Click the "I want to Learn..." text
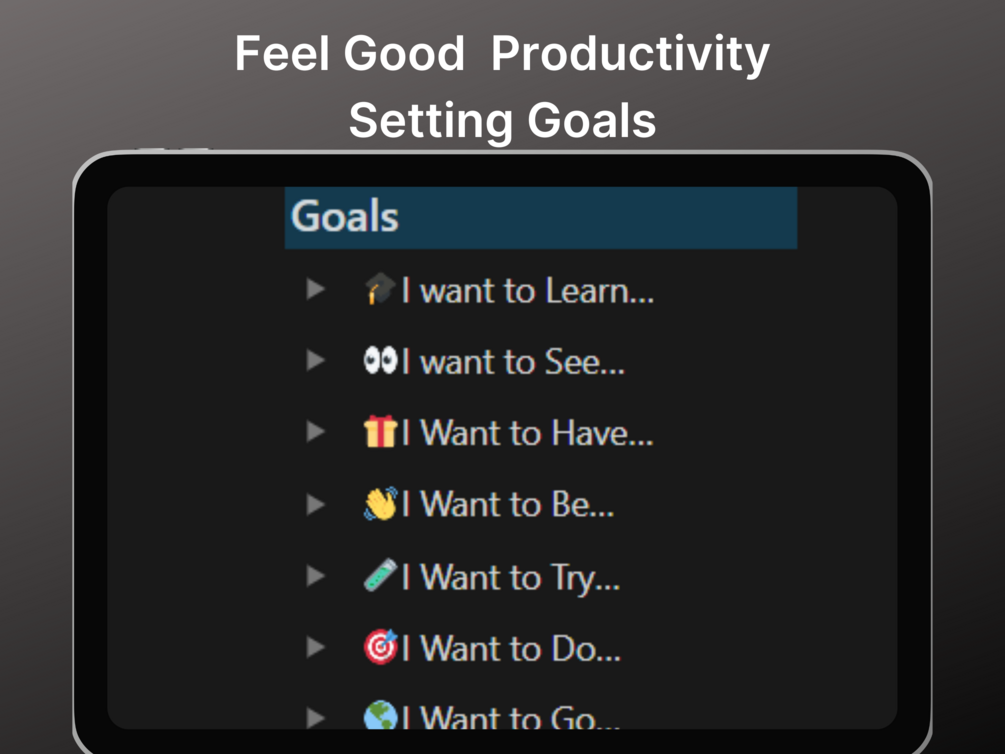The width and height of the screenshot is (1005, 754). (x=528, y=291)
